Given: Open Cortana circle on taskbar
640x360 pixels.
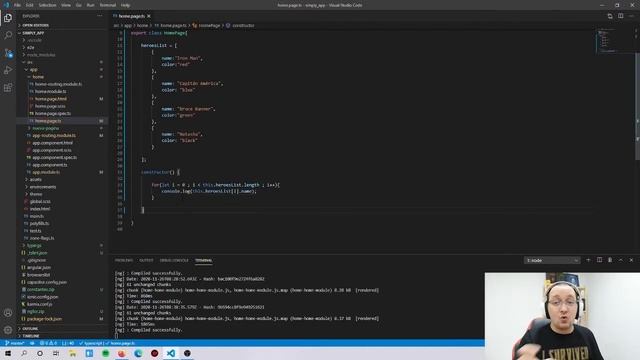Looking at the screenshot, I should 40,353.
